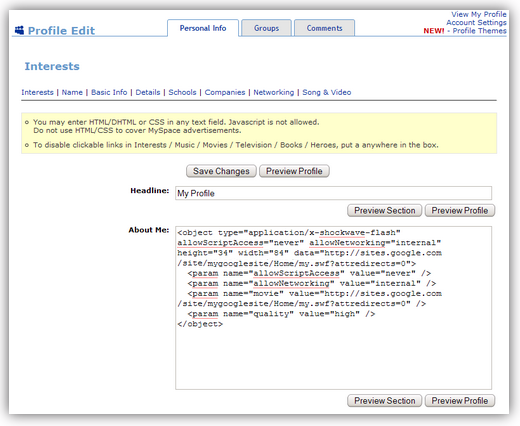520x426 pixels.
Task: Go to the Details section
Action: 148,92
